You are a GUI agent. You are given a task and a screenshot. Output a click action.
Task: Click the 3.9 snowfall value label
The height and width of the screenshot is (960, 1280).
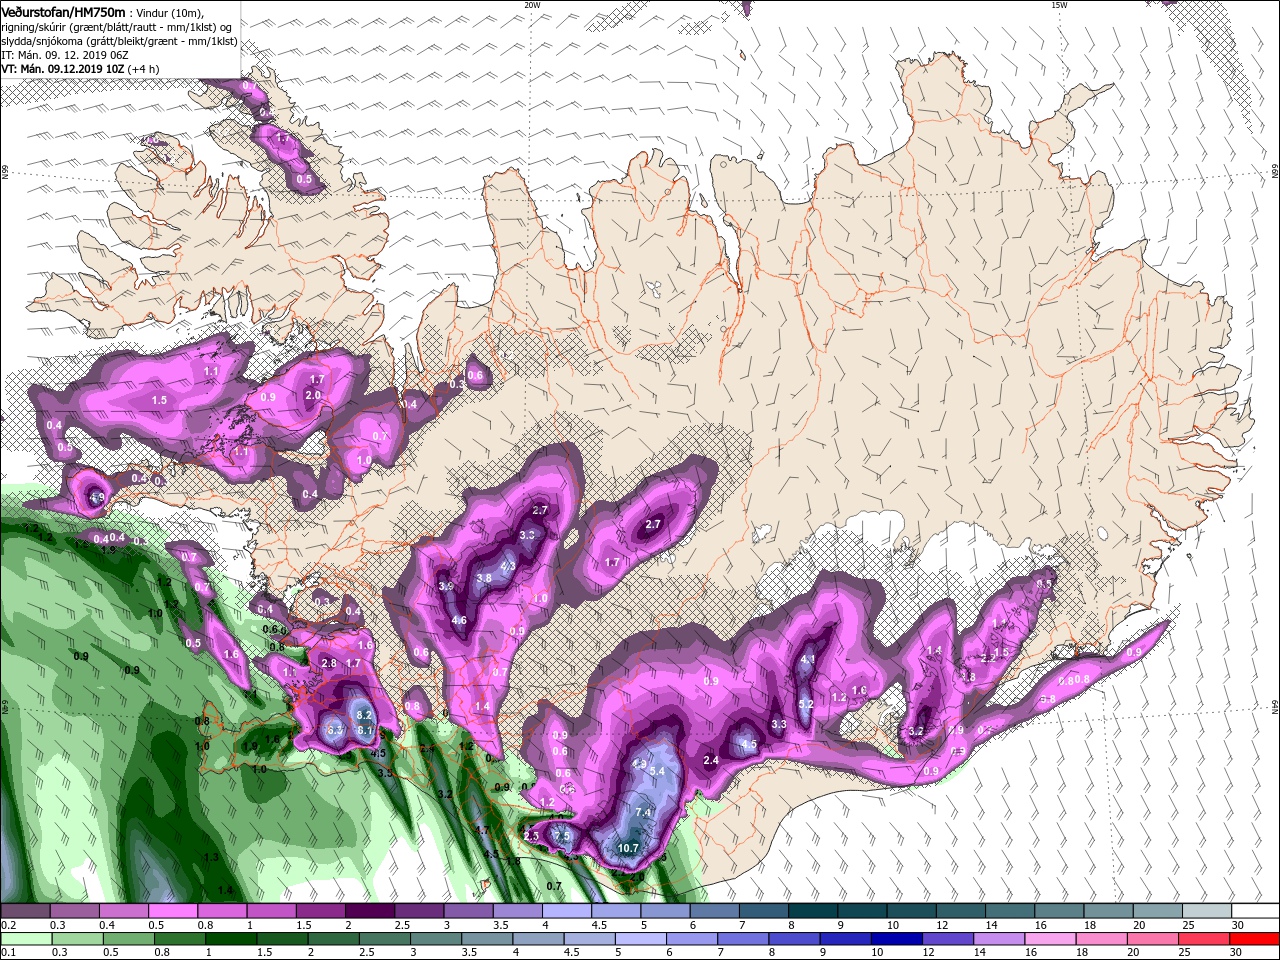446,586
